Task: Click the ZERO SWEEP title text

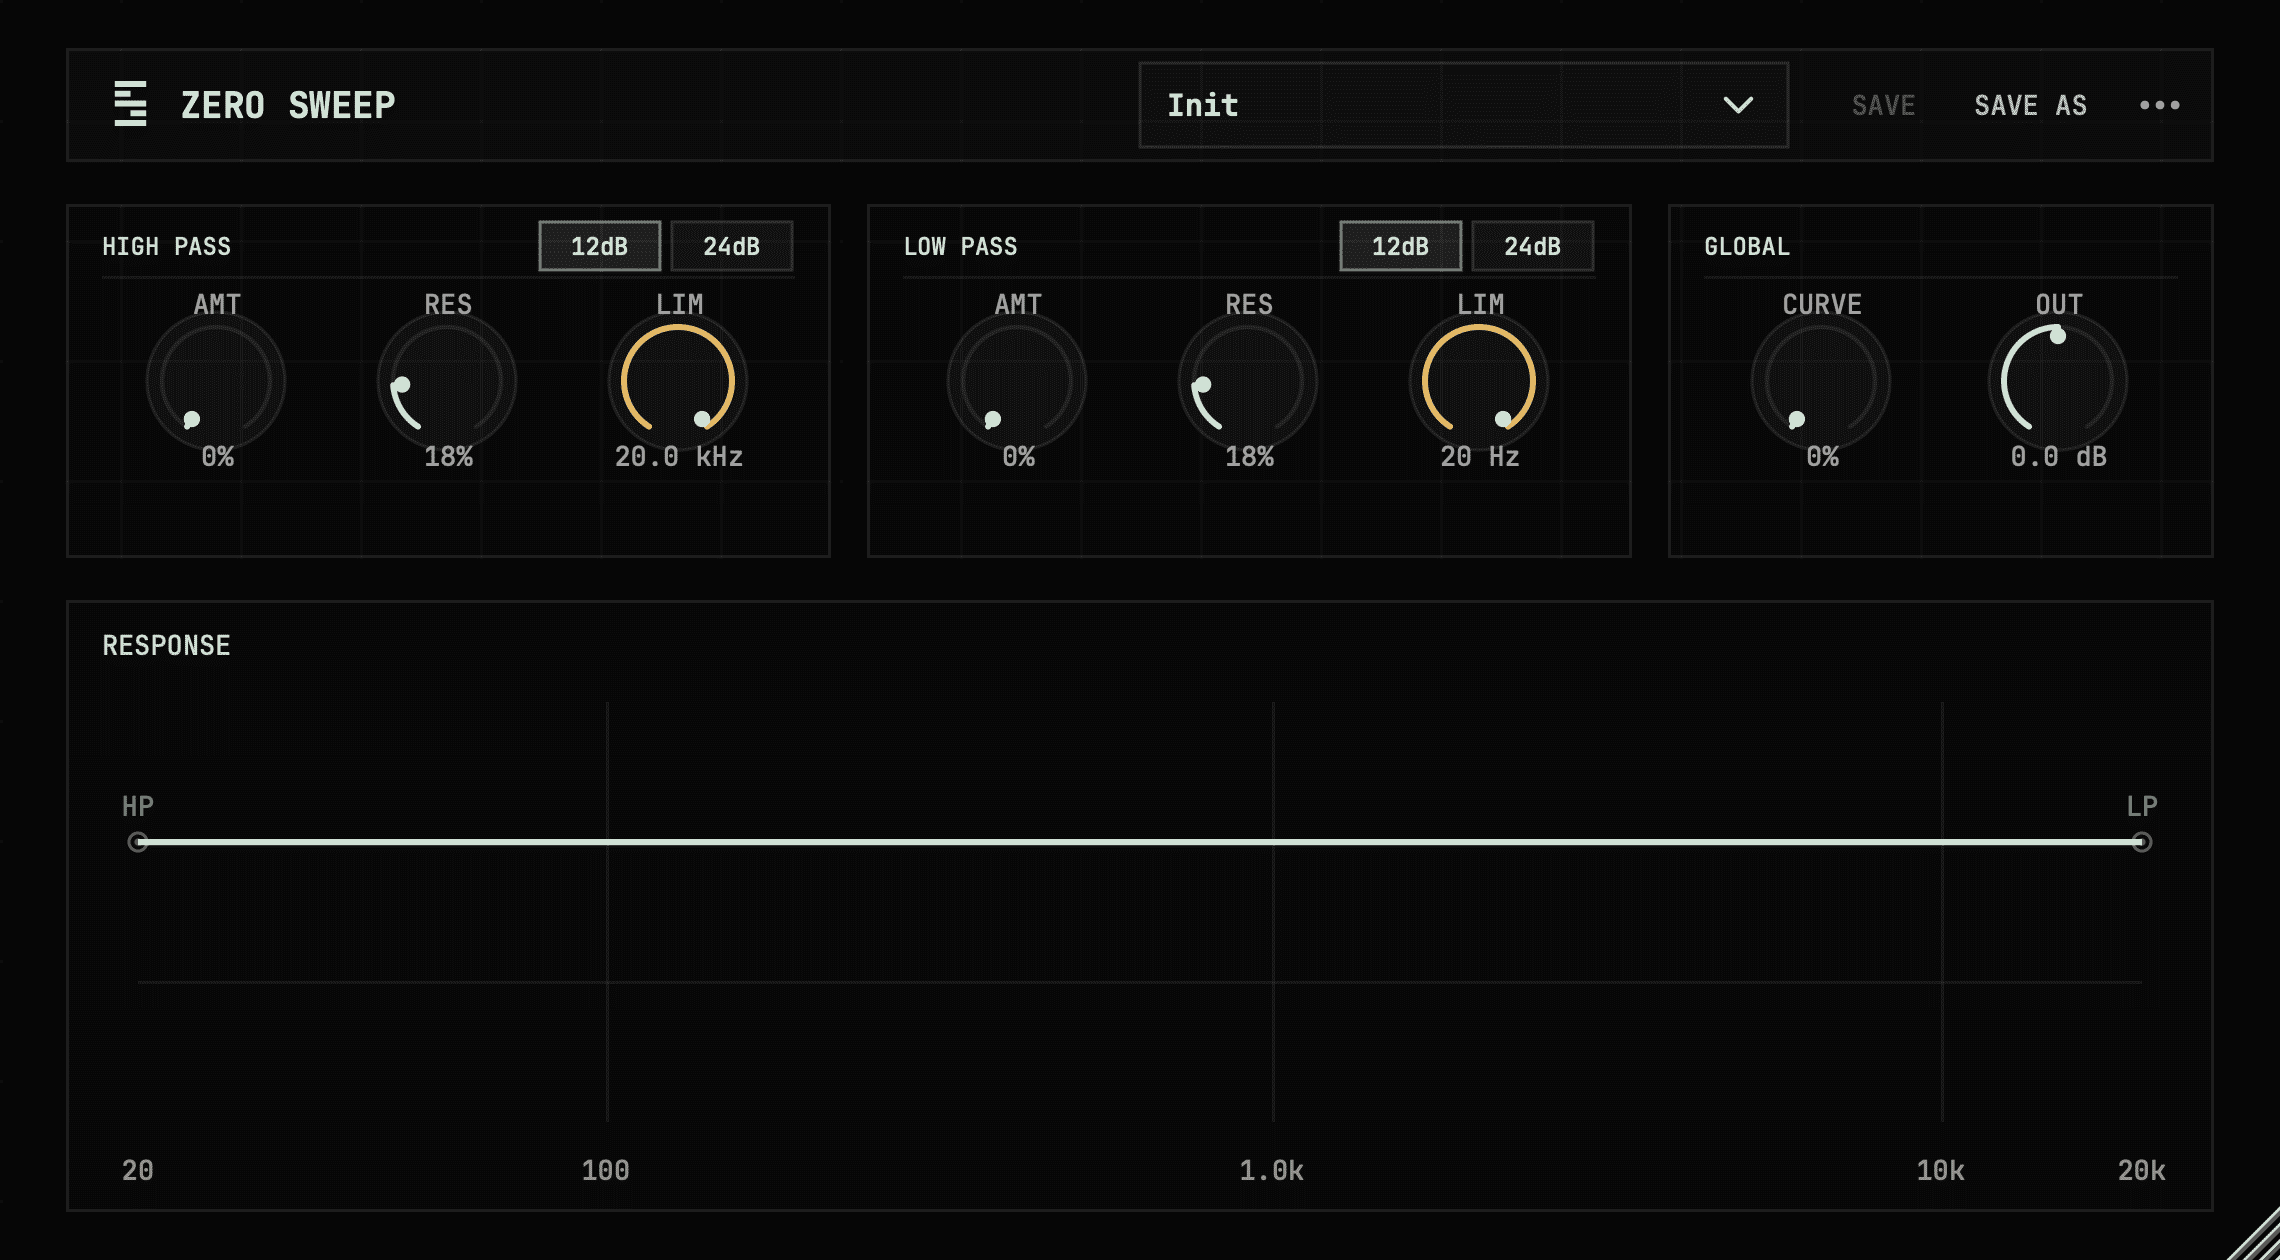Action: (x=288, y=105)
